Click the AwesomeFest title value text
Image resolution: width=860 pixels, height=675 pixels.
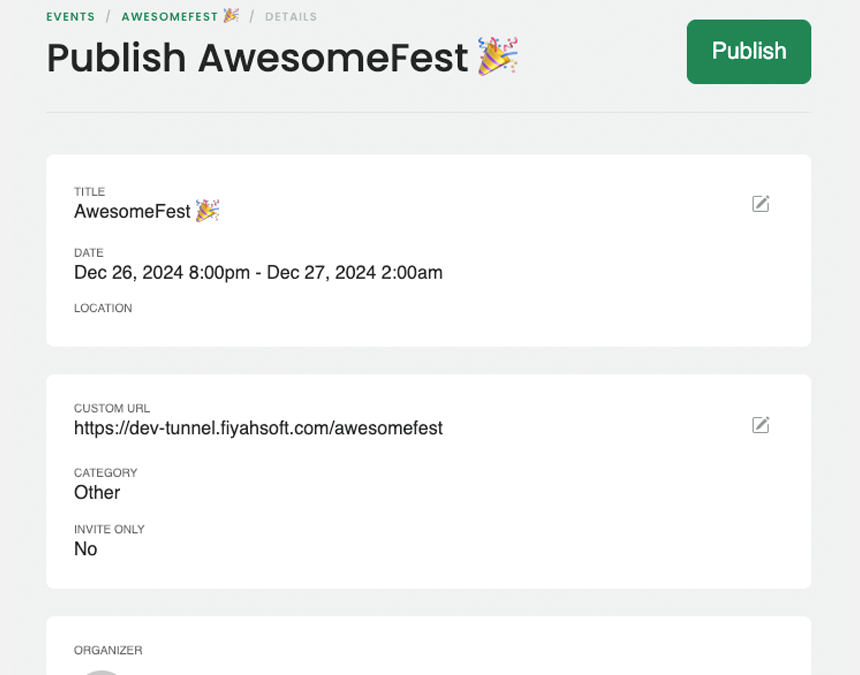pos(132,211)
